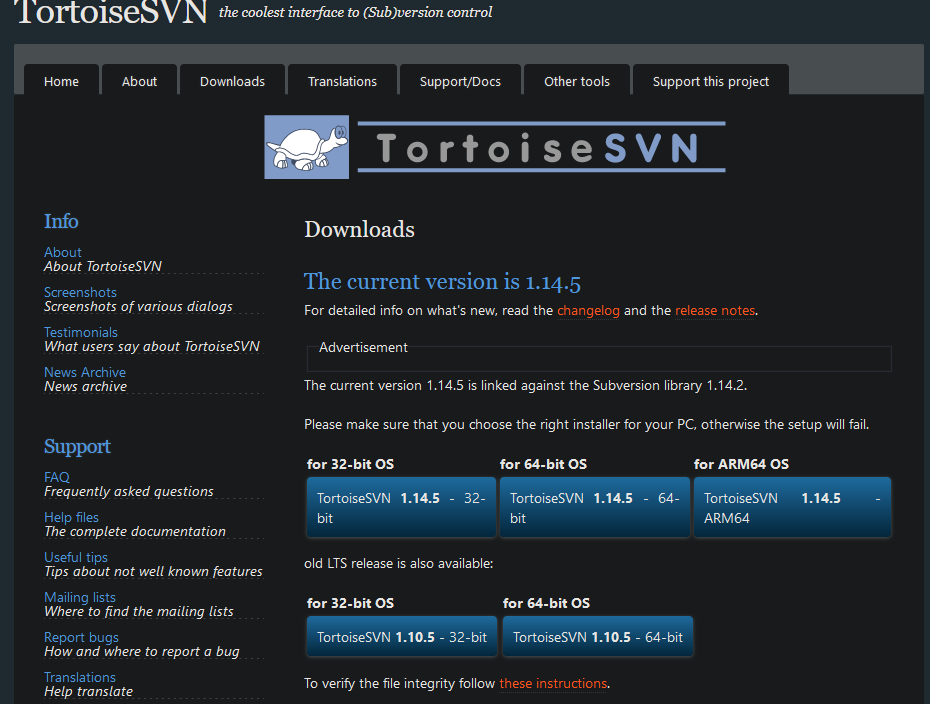Image resolution: width=930 pixels, height=704 pixels.
Task: Open the release notes link
Action: [715, 310]
